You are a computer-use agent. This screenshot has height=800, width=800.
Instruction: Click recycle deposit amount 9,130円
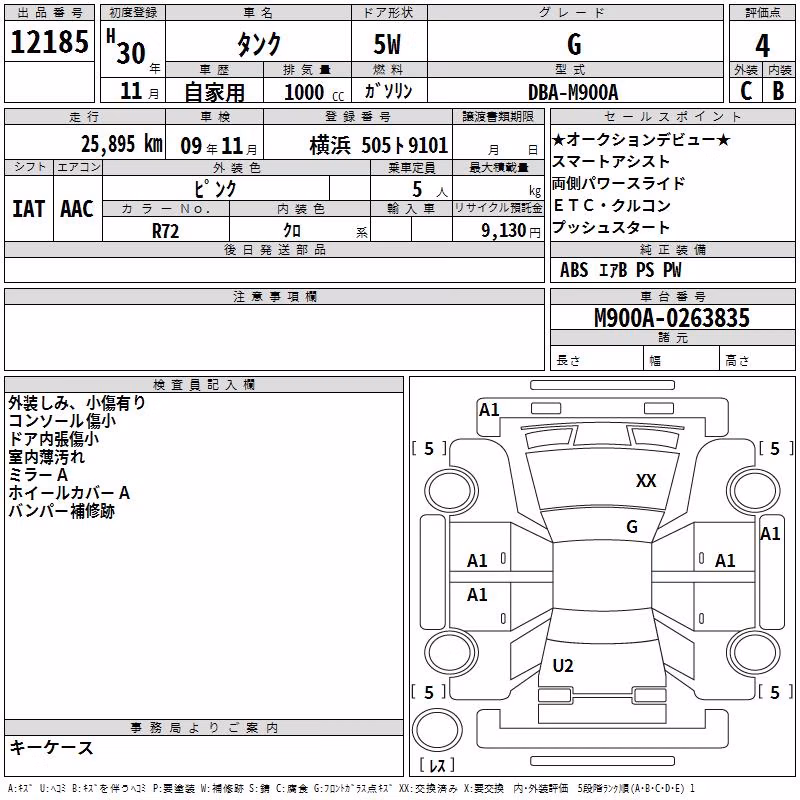(511, 231)
